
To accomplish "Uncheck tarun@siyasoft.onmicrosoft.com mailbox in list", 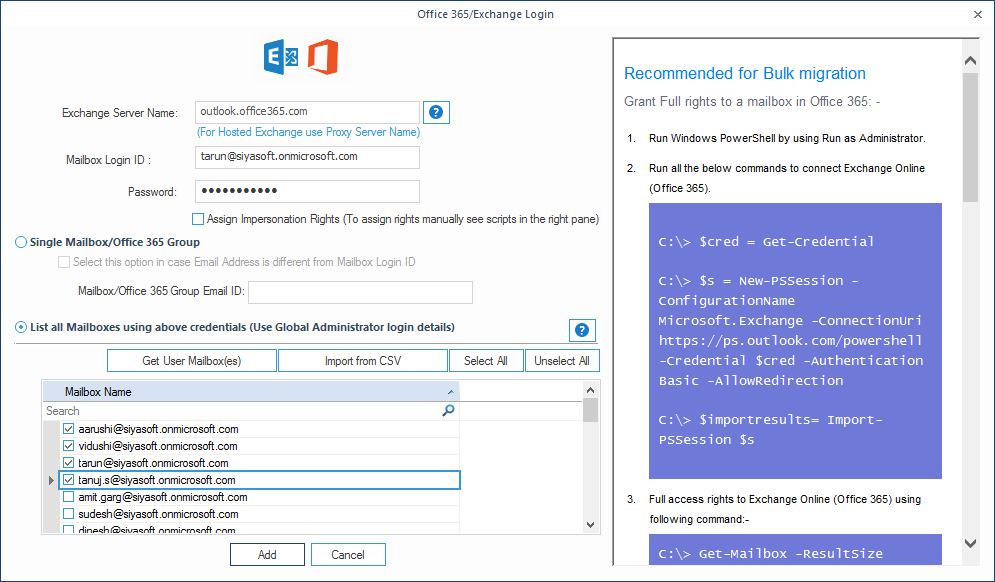I will [x=69, y=463].
